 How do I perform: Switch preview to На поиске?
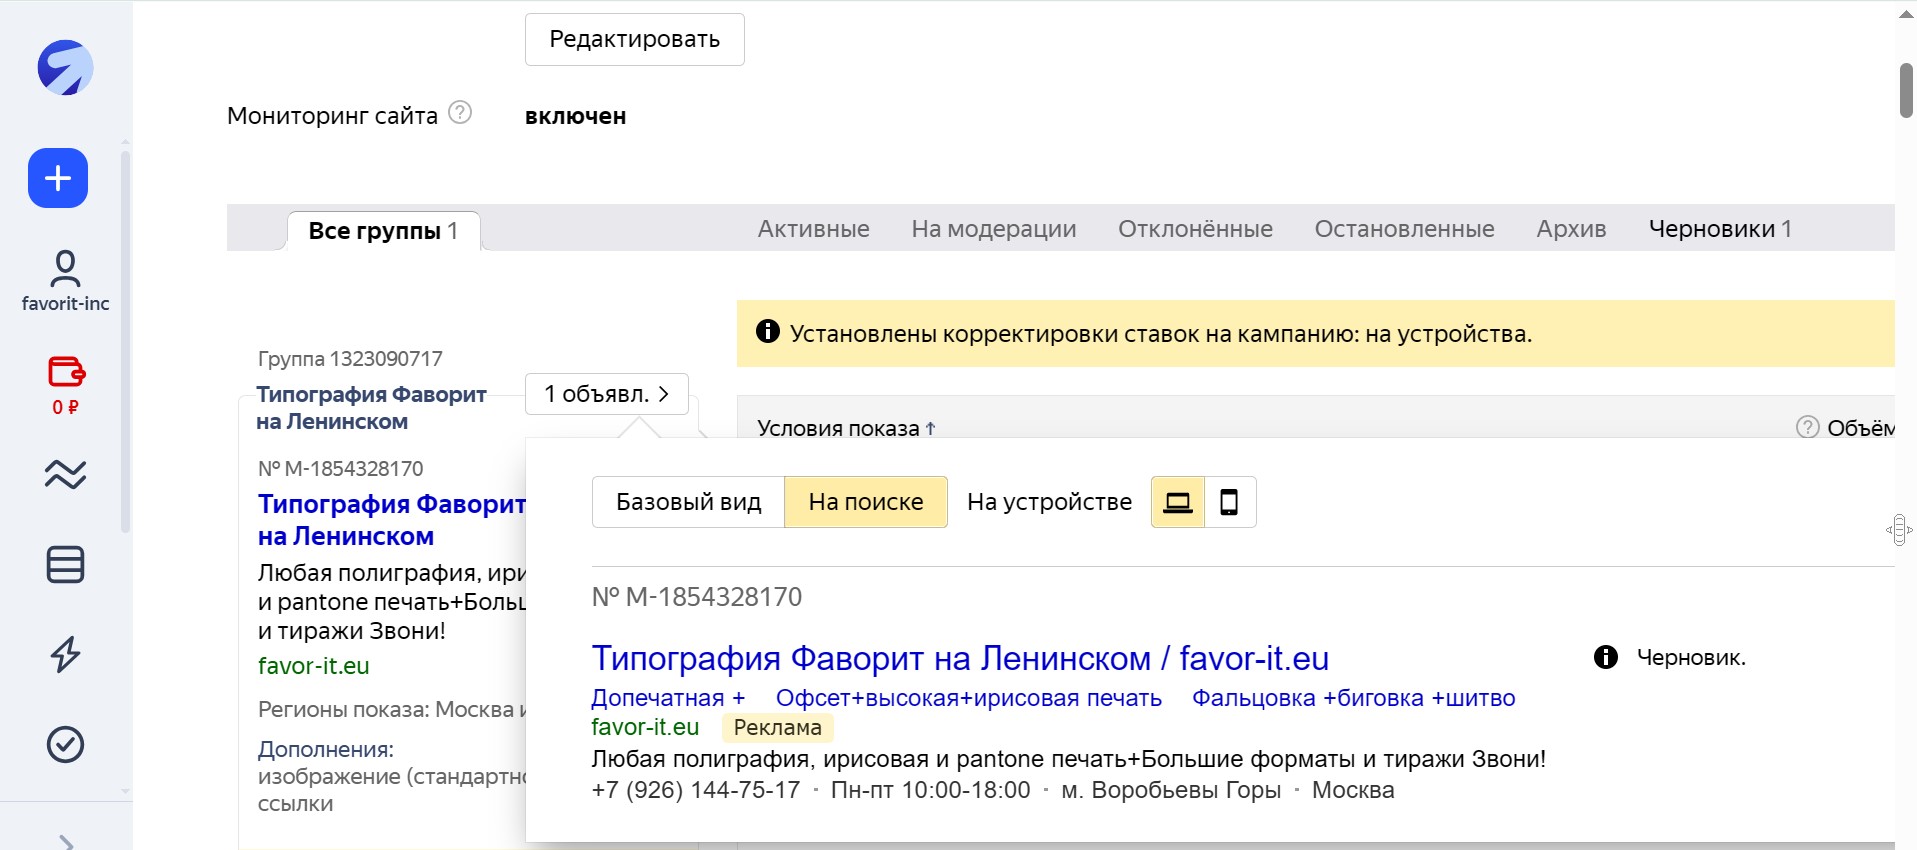866,502
